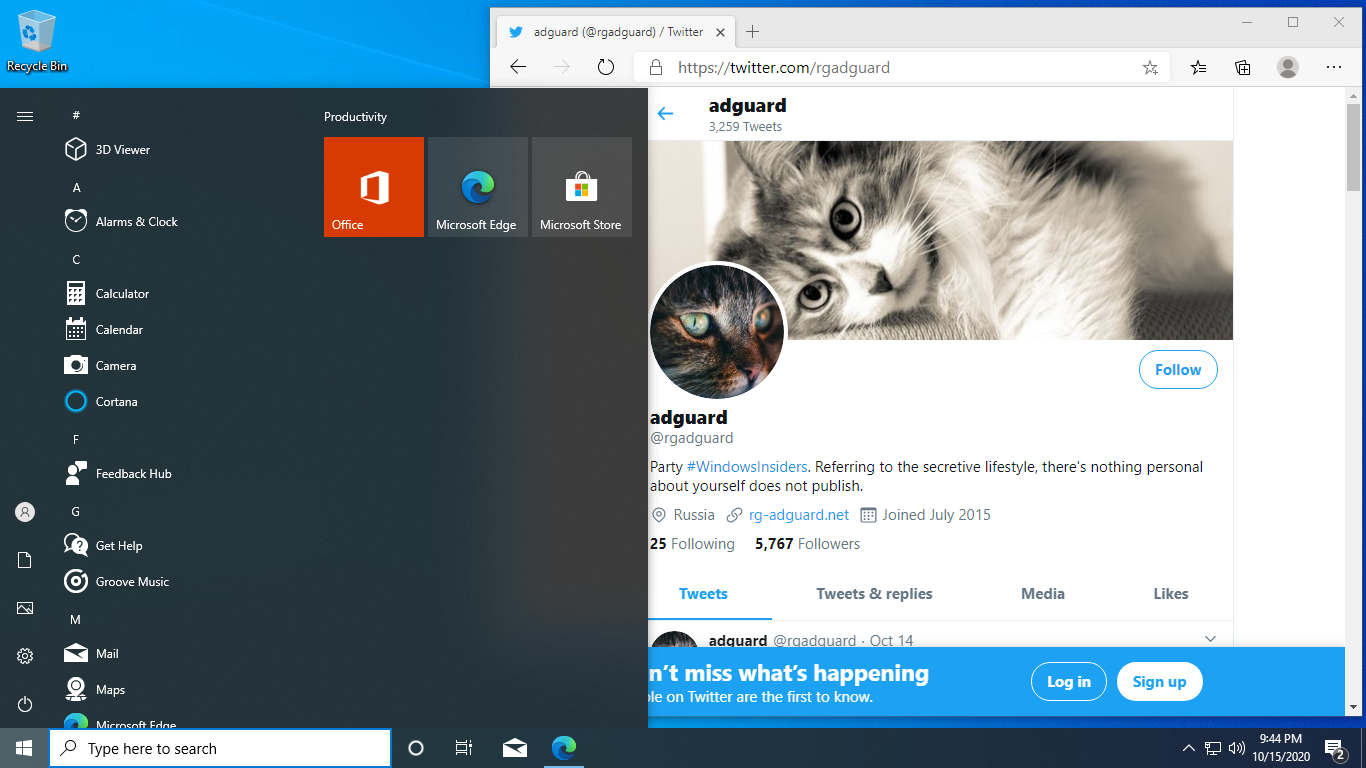Switch to the Tweets tab

tap(704, 594)
